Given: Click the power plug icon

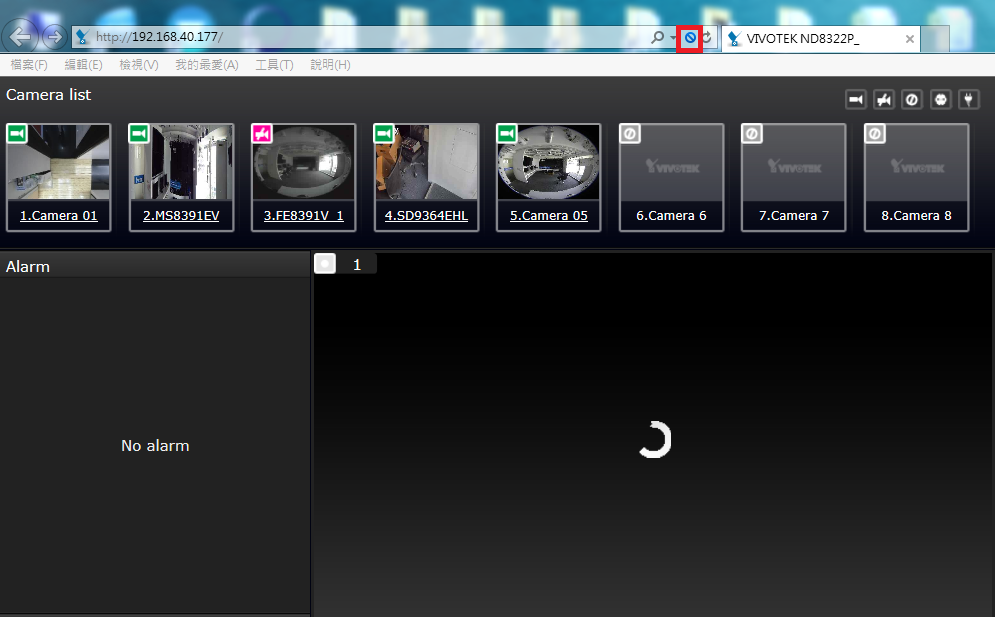Looking at the screenshot, I should click(x=968, y=99).
